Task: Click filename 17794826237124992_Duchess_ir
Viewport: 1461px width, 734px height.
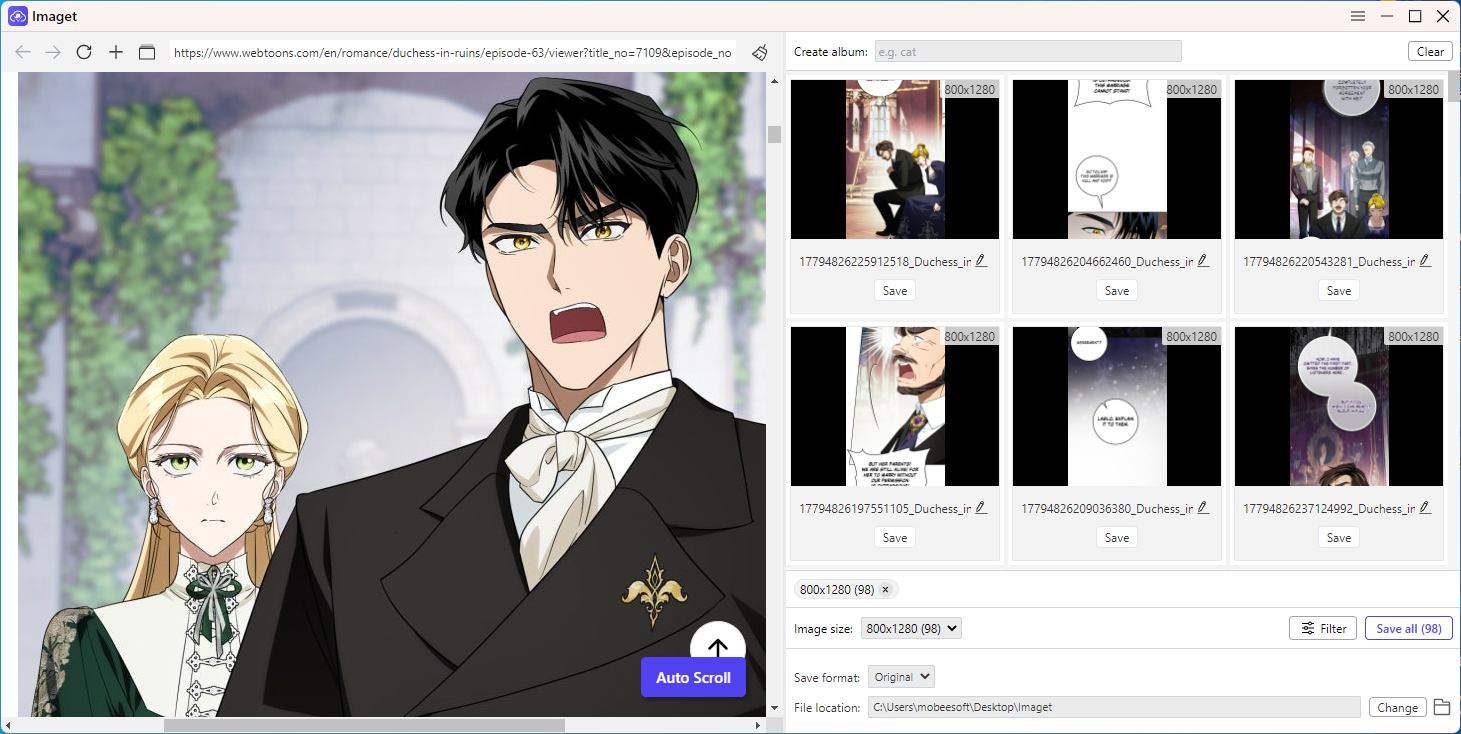Action: click(x=1328, y=508)
